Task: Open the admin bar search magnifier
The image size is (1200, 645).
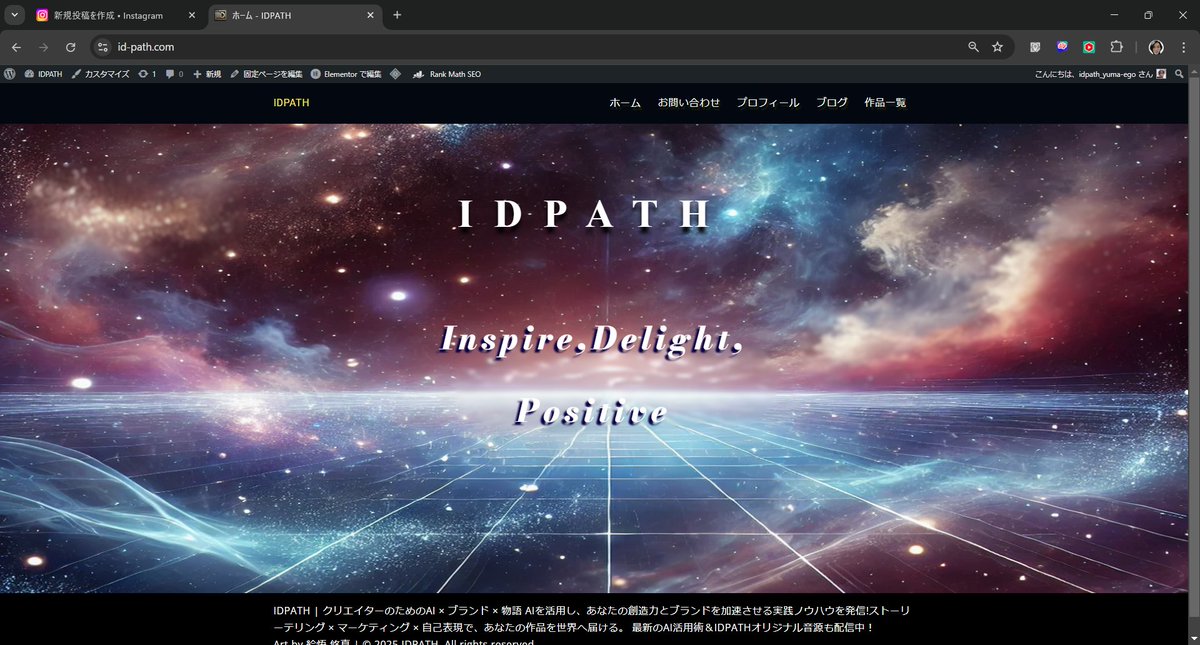Action: (x=1180, y=74)
